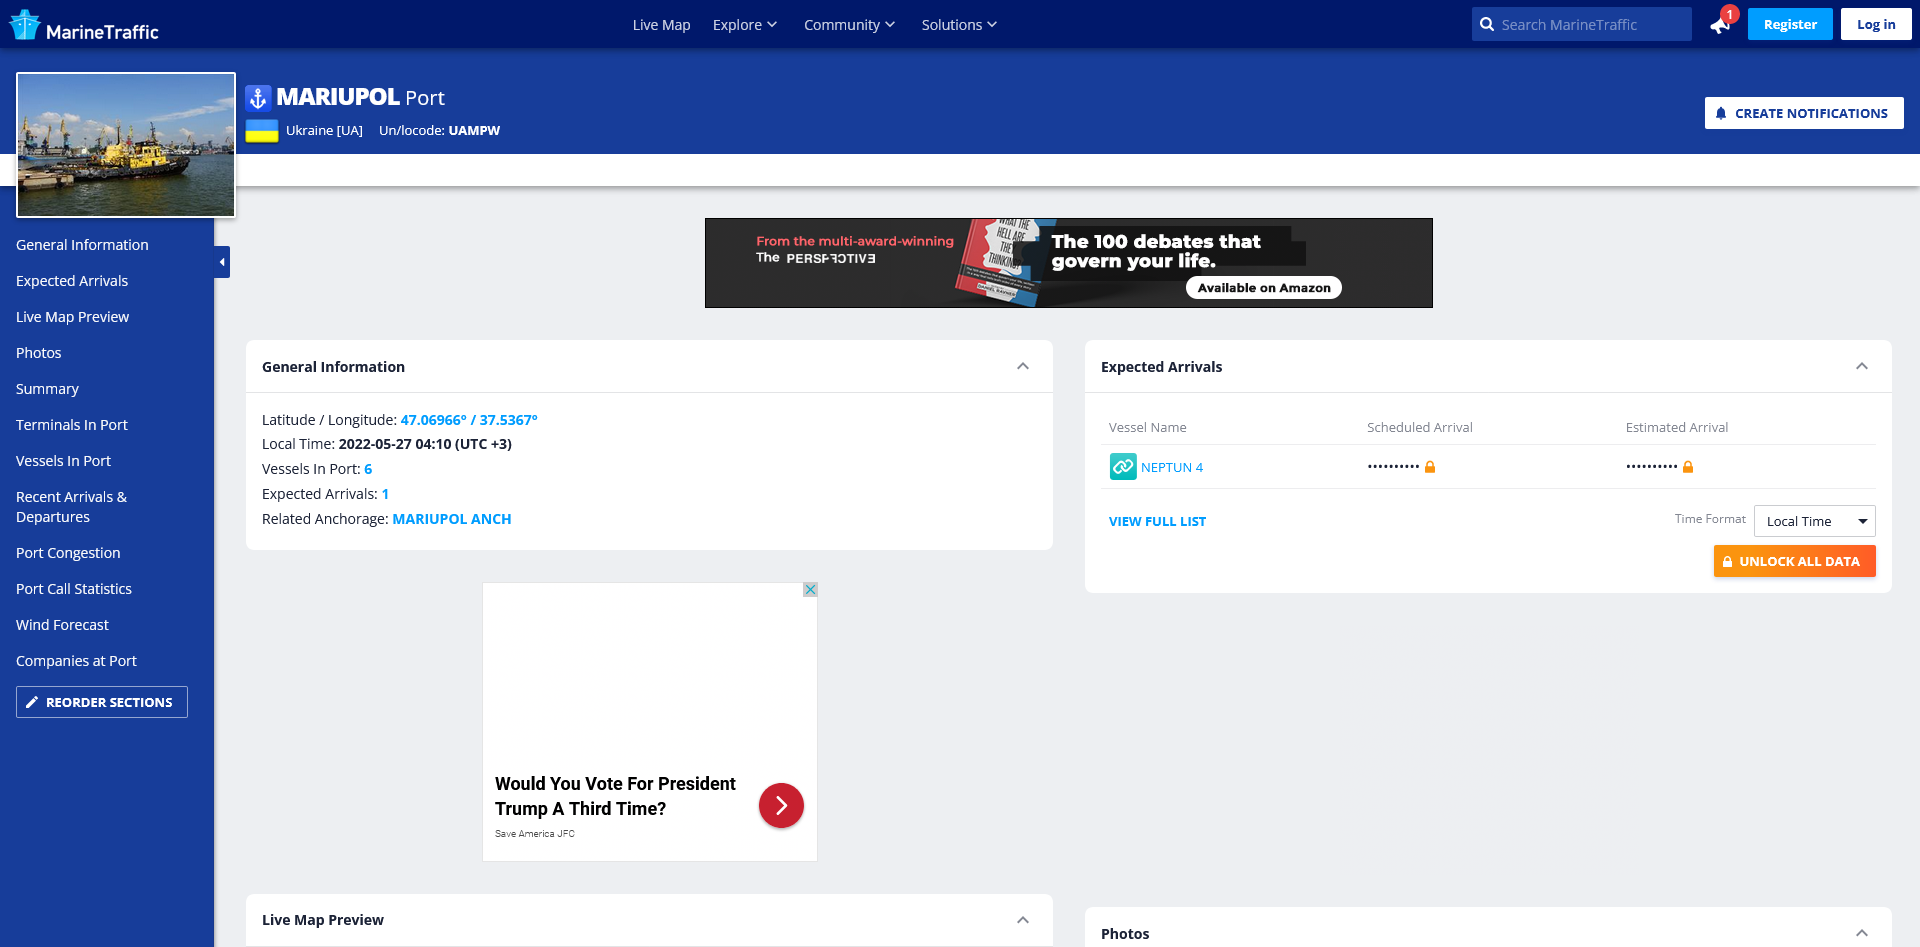The width and height of the screenshot is (1920, 947).
Task: Open Vessels In Port in sidebar
Action: pyautogui.click(x=63, y=461)
